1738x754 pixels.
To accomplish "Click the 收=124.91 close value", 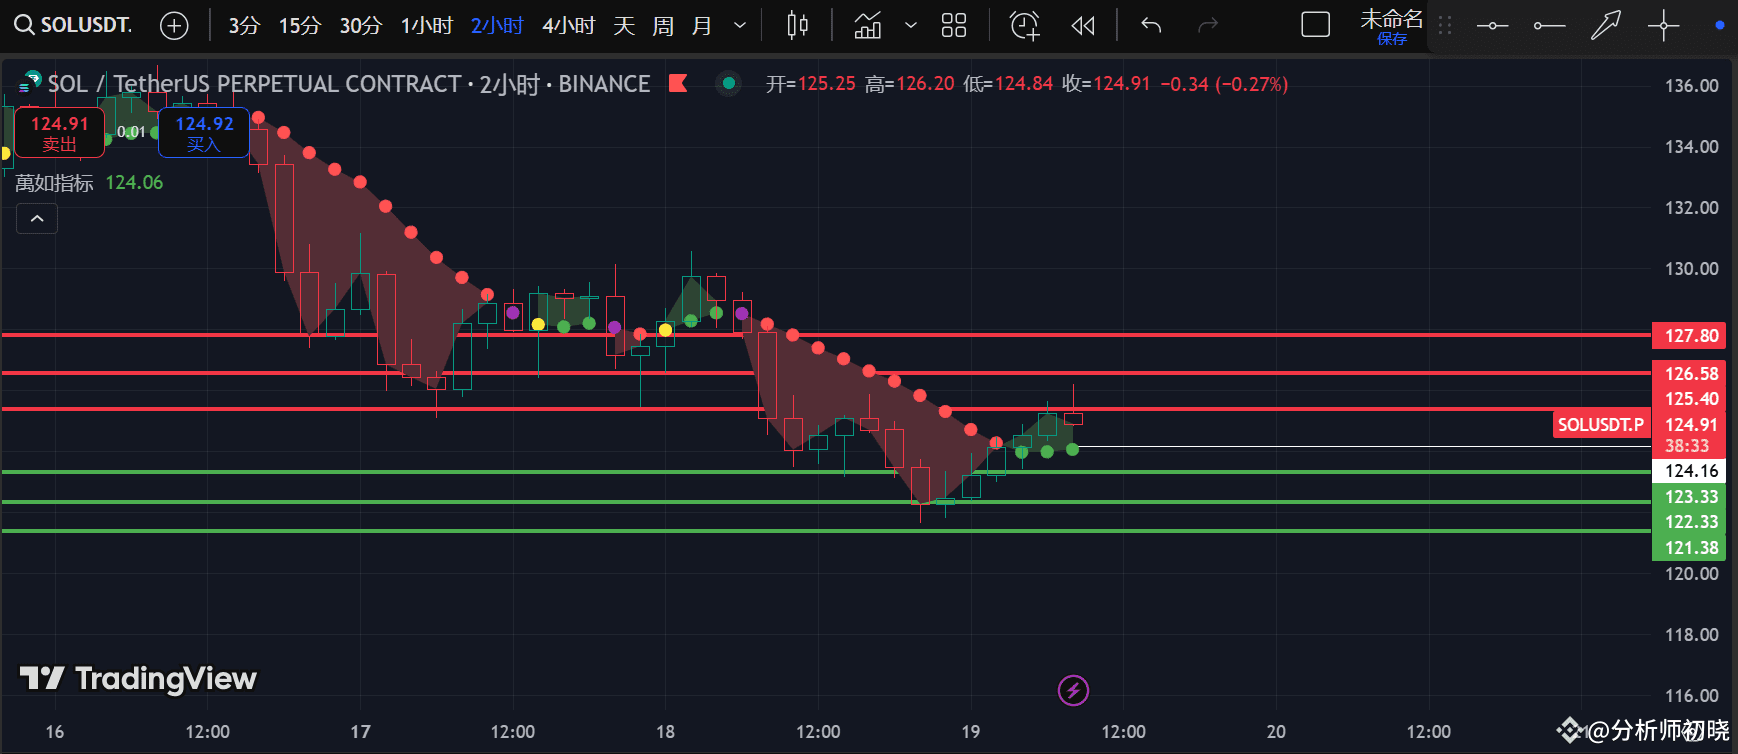I will 1106,84.
